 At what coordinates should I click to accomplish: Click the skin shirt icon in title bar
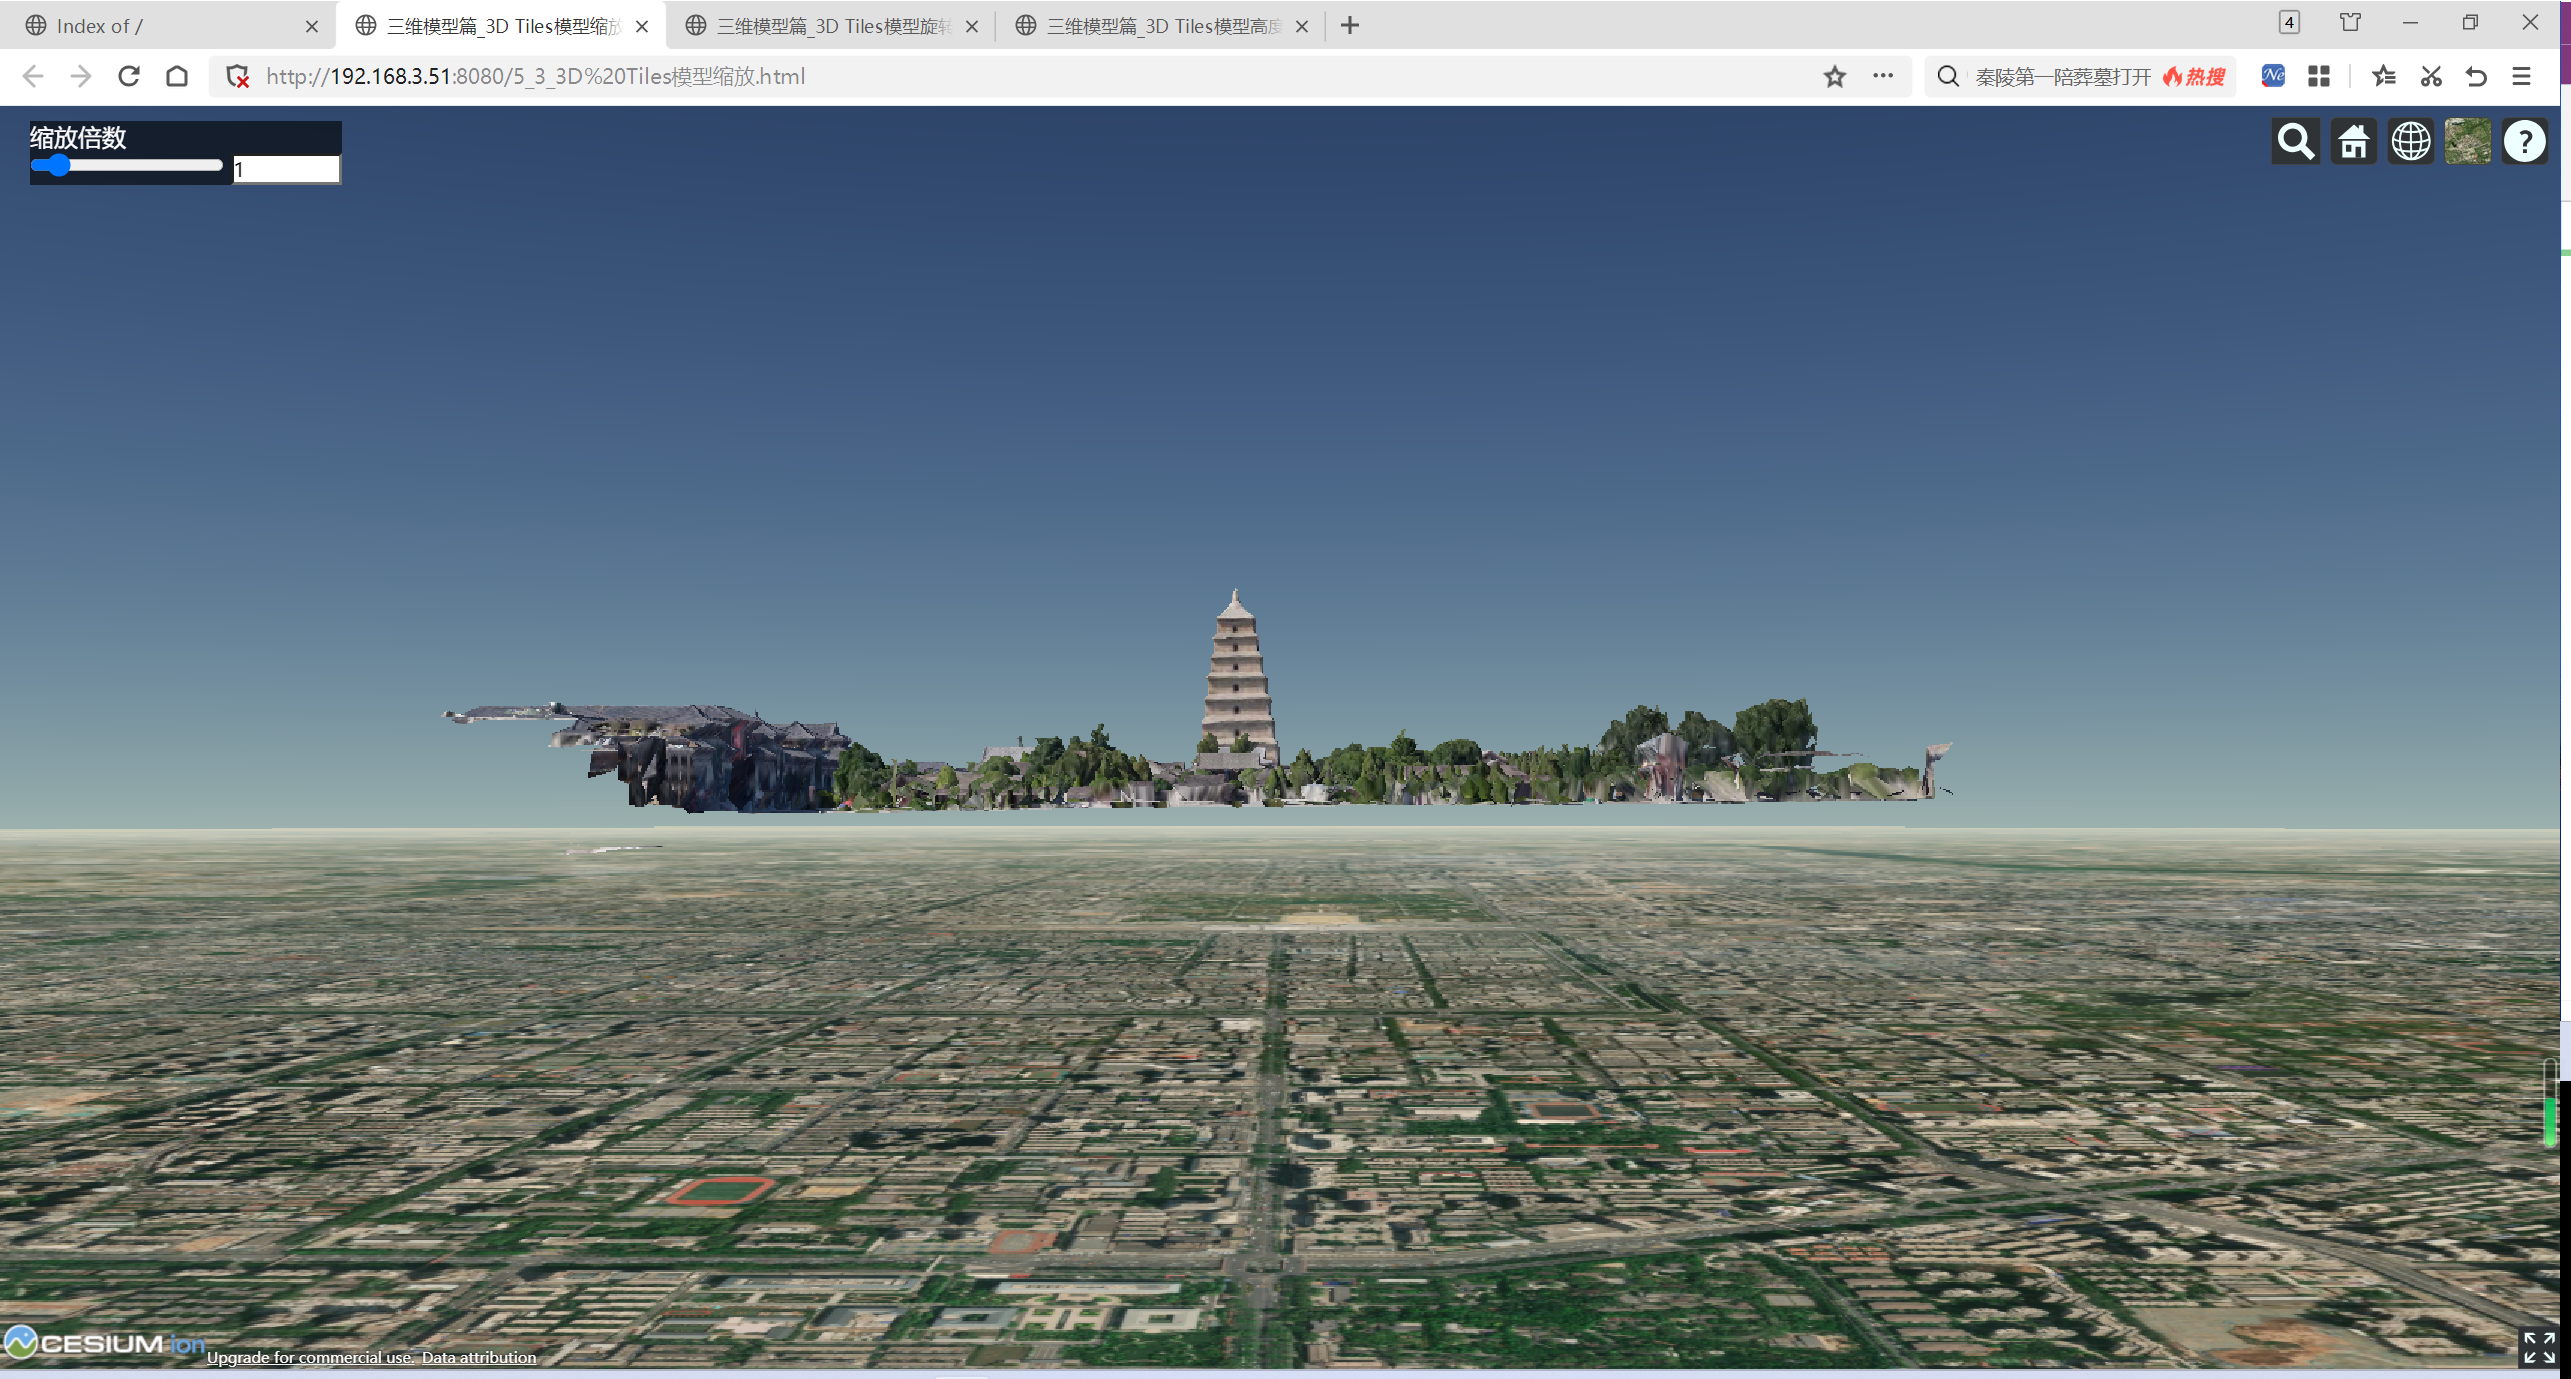[x=2350, y=23]
